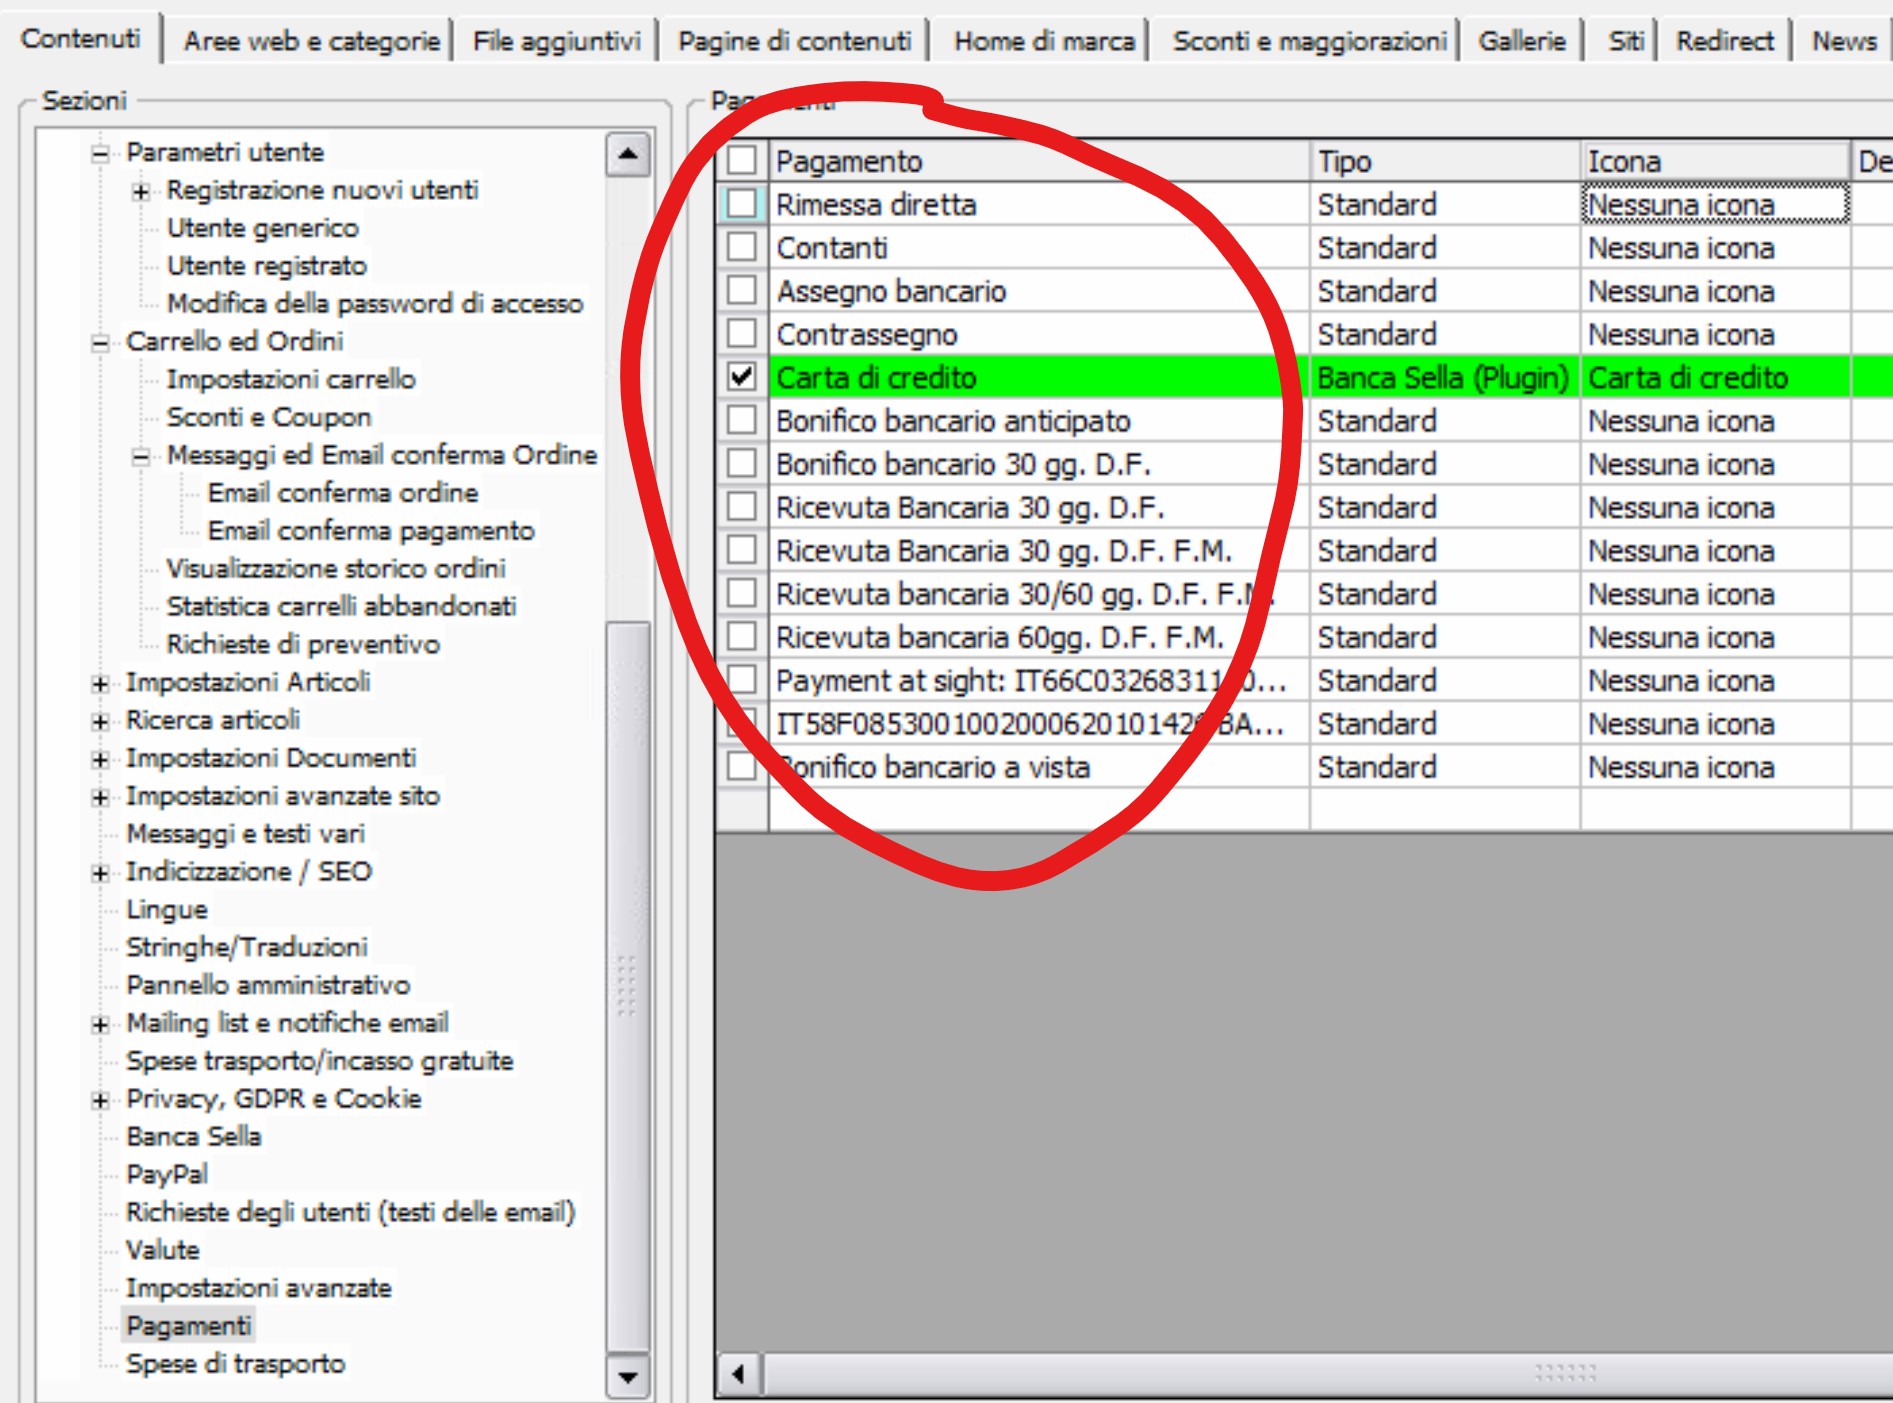Click Nessuna icona cell for Rimessa diretta
The height and width of the screenshot is (1403, 1893).
1715,205
